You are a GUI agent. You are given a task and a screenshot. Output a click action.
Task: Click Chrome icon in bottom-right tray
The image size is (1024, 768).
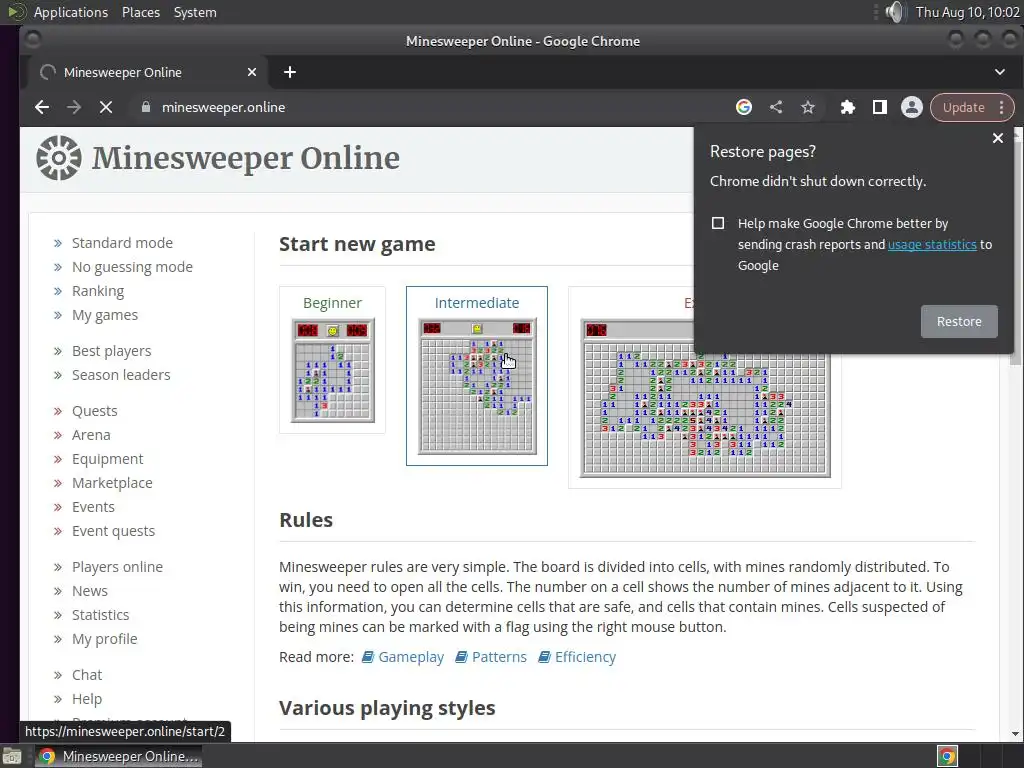click(x=948, y=756)
